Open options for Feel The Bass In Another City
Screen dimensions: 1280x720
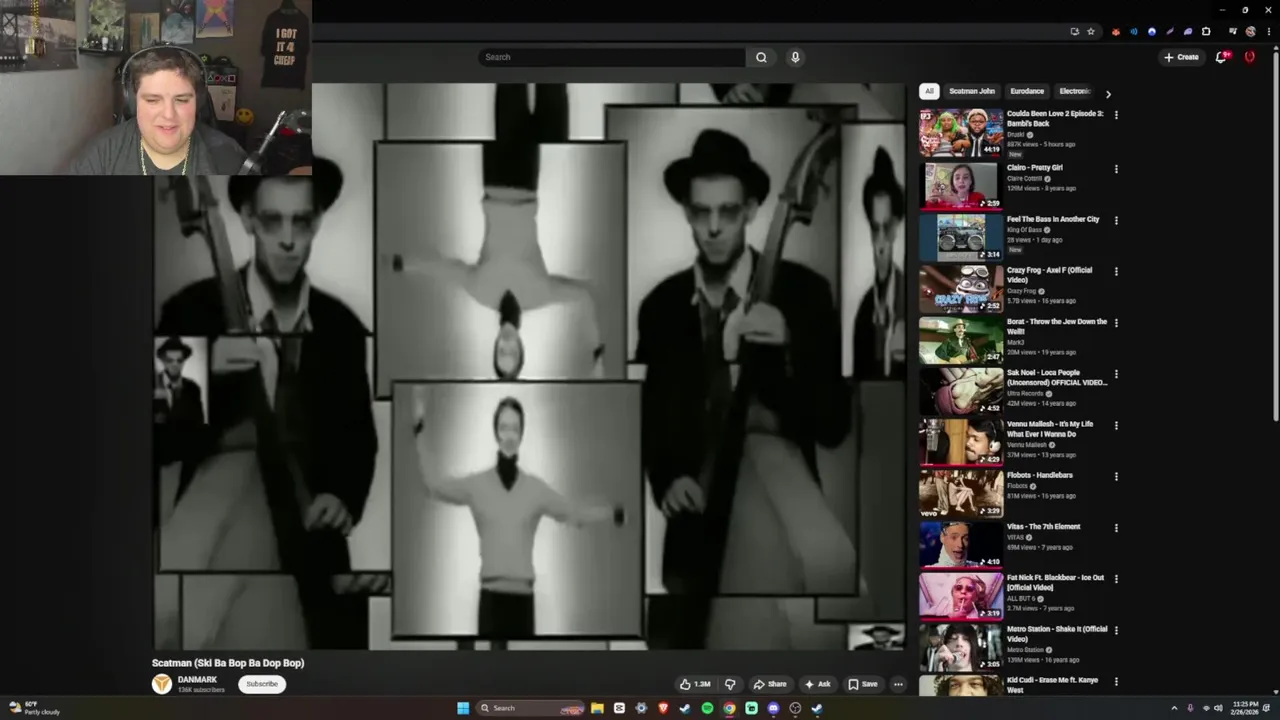click(x=1116, y=220)
